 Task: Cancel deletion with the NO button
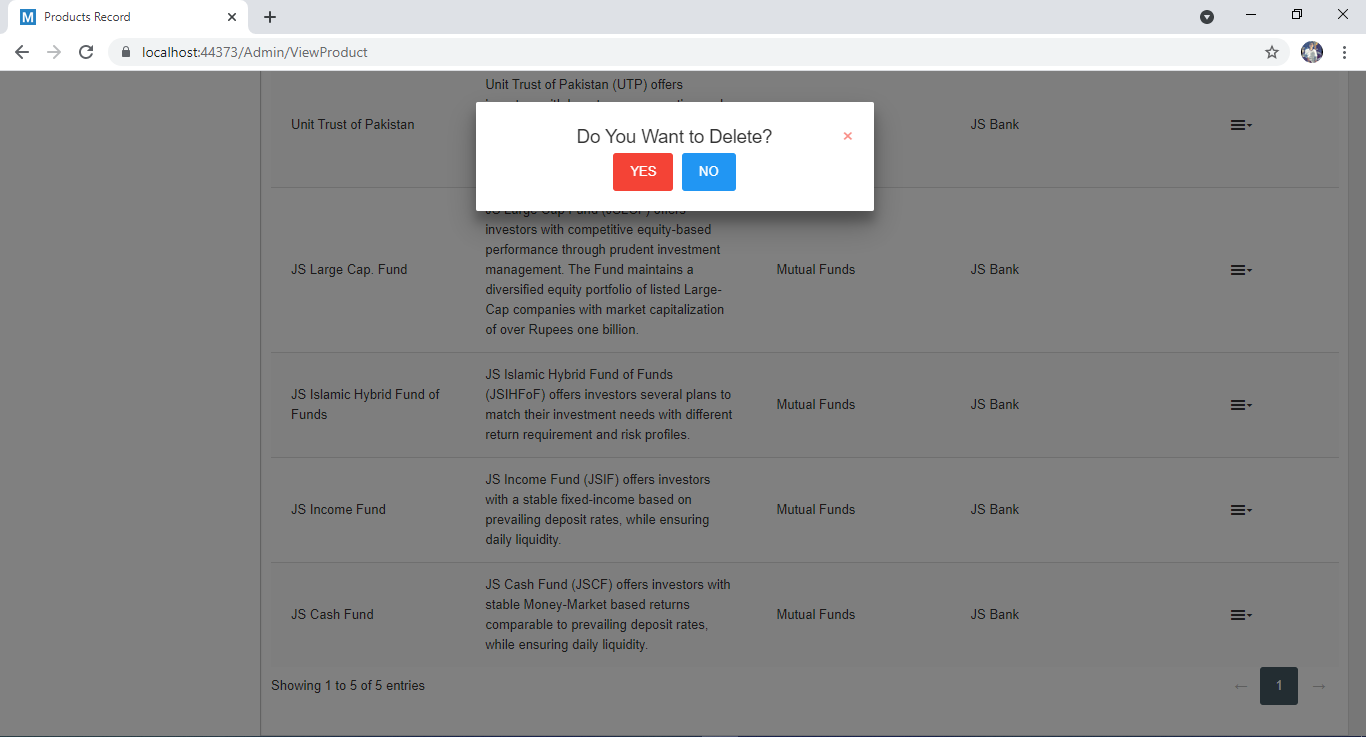tap(709, 172)
